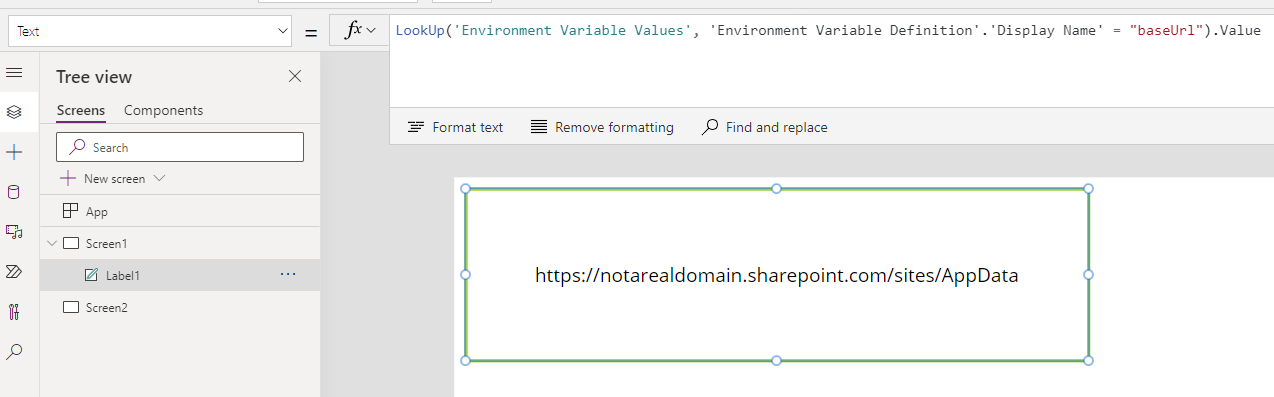Collapse the Screen1 tree node
This screenshot has width=1274, height=397.
(52, 243)
